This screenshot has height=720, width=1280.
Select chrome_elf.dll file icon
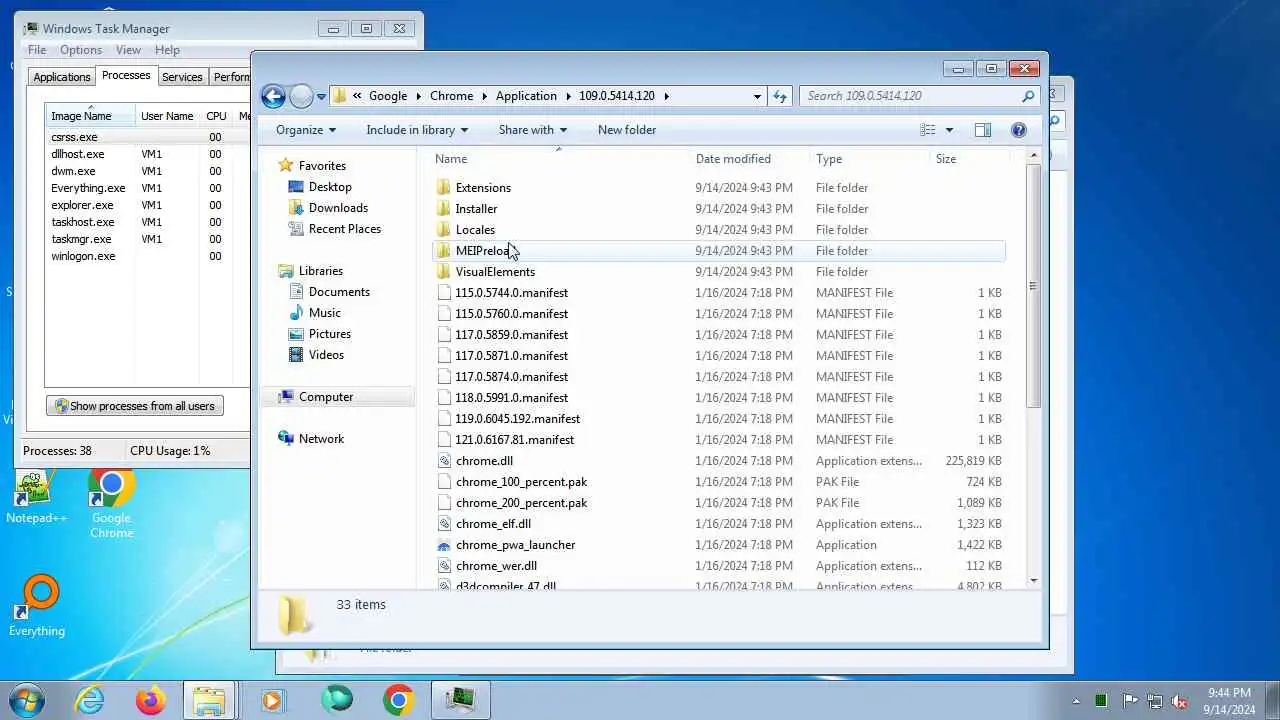(x=444, y=524)
